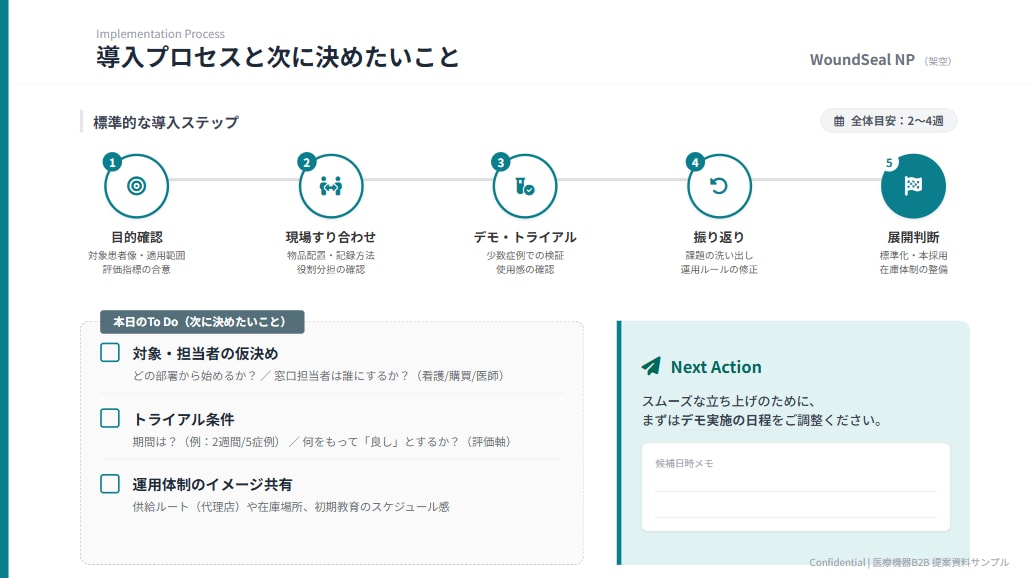
Task: Click step number badge 3
Action: coord(501,162)
